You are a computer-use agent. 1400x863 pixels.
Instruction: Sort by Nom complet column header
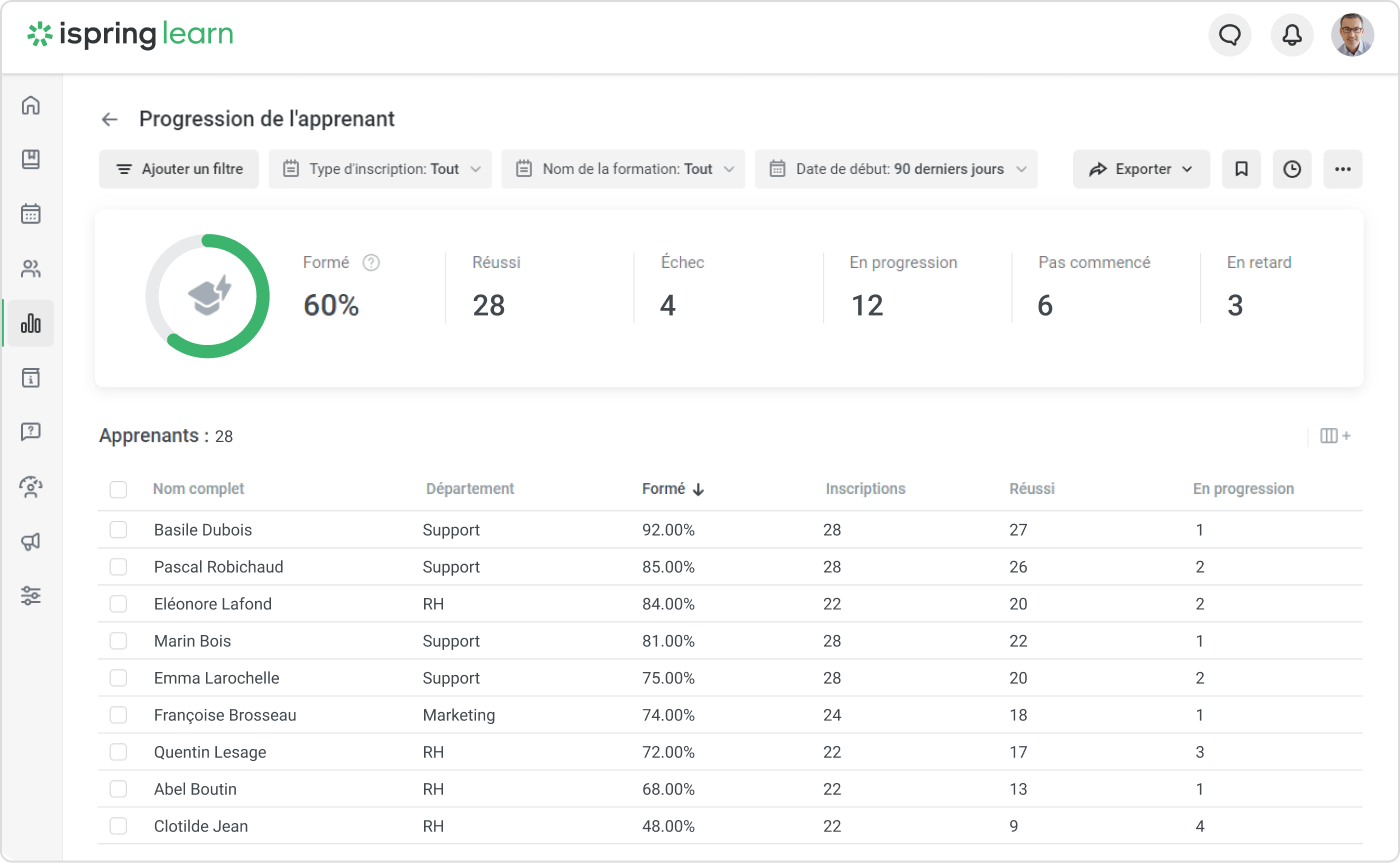(x=199, y=489)
